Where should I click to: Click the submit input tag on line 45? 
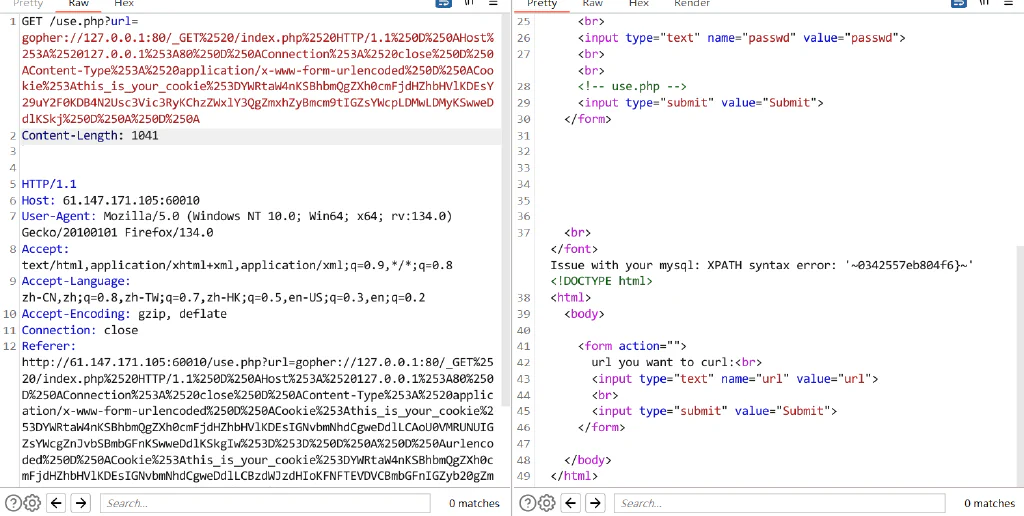click(714, 411)
